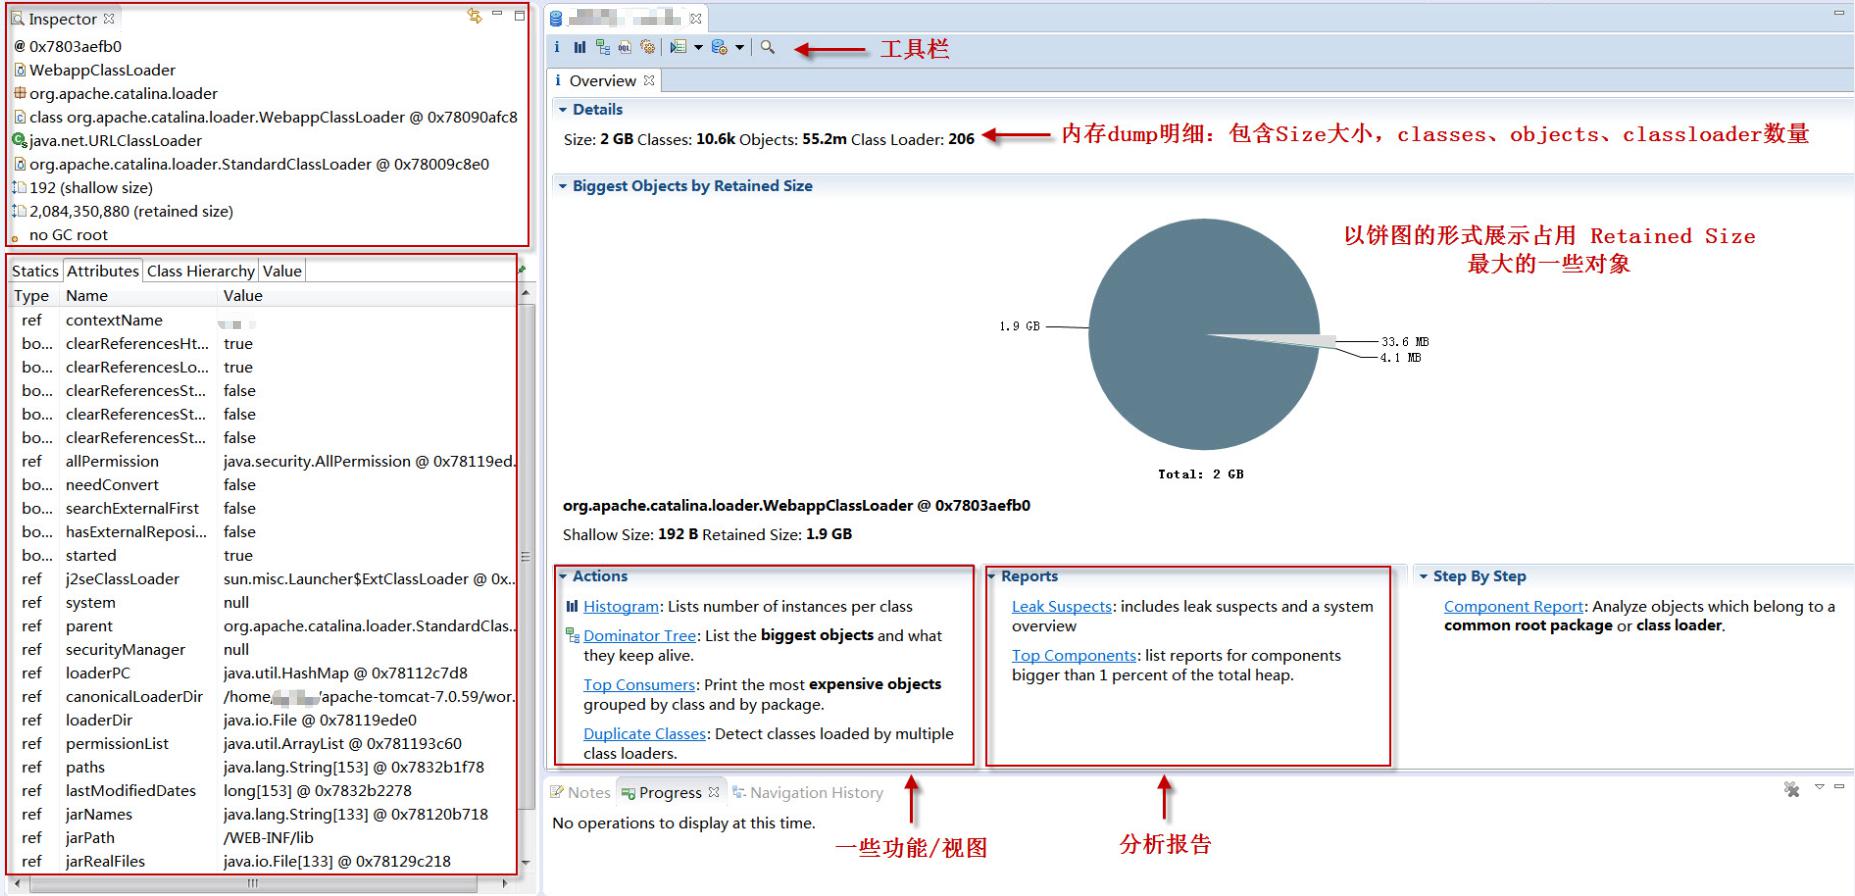Open the Duplicate Classes link
This screenshot has height=896, width=1855.
(645, 733)
